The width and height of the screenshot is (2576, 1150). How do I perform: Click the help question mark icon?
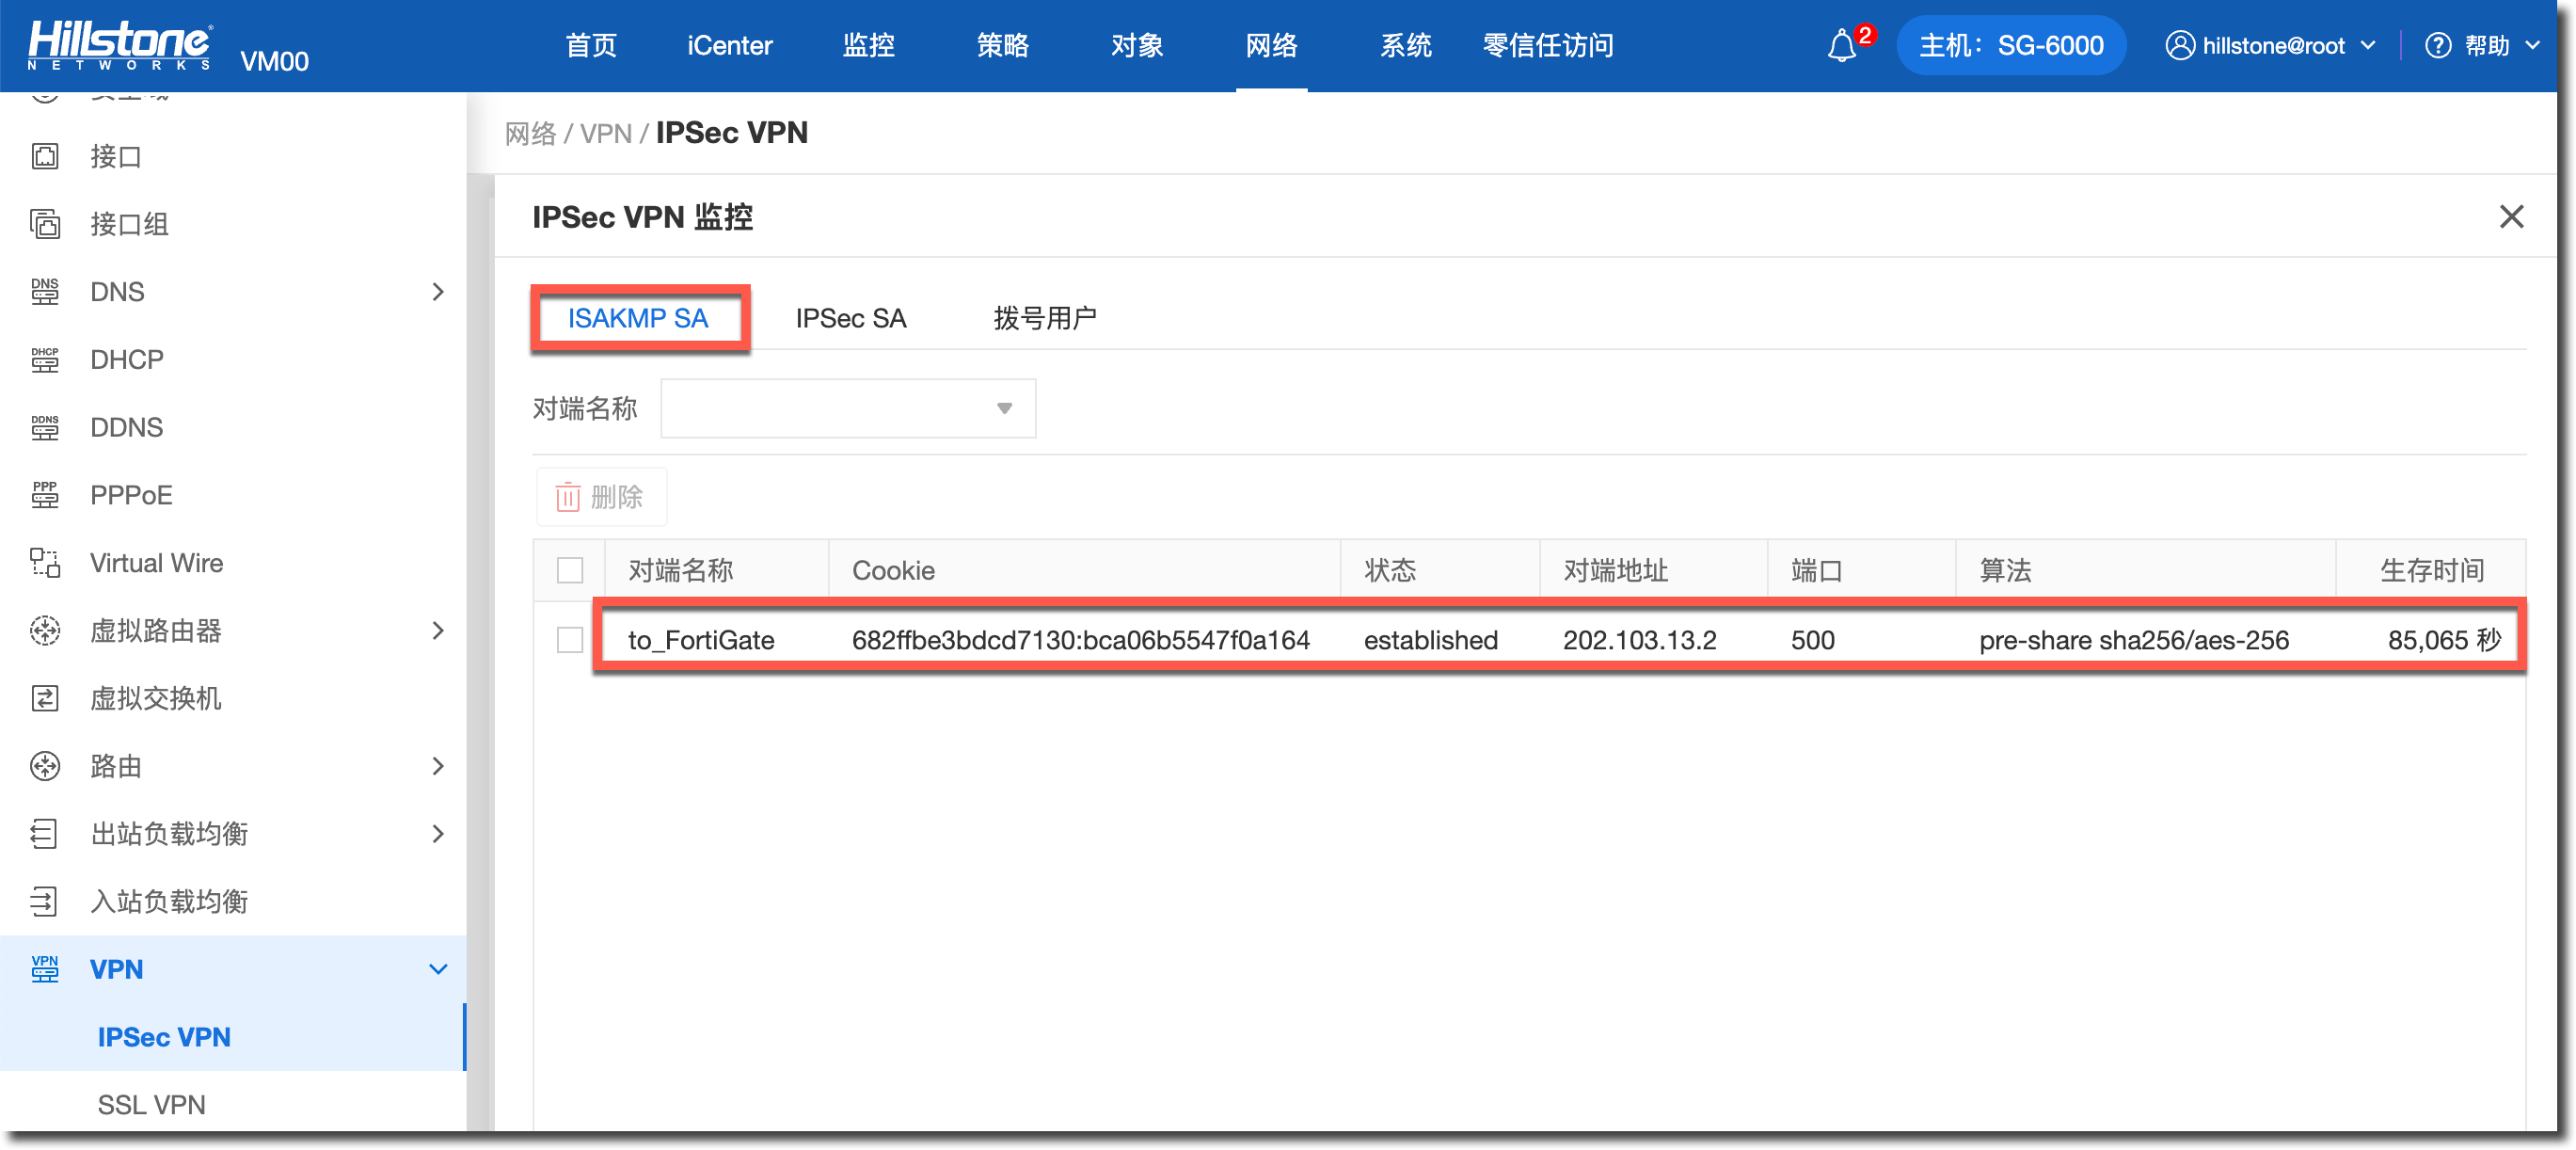coord(2437,46)
